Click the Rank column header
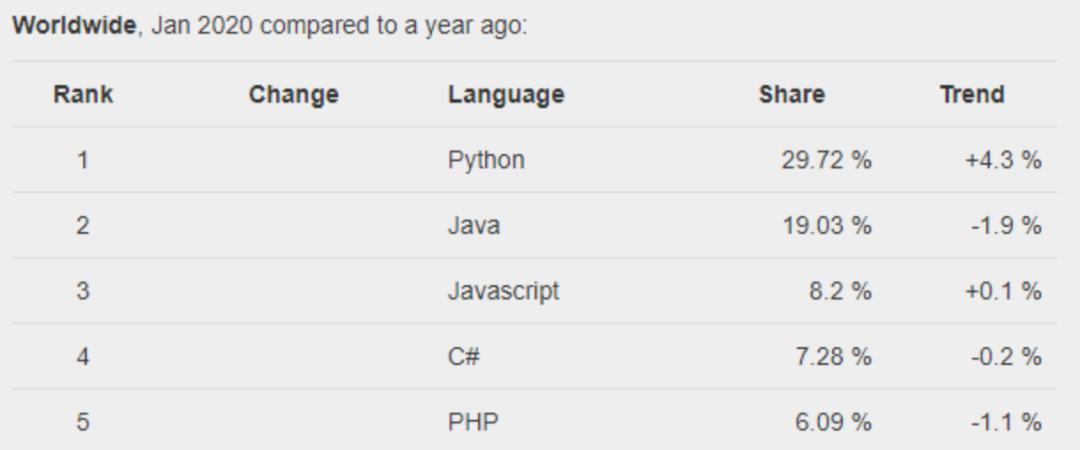This screenshot has width=1080, height=450. tap(83, 95)
